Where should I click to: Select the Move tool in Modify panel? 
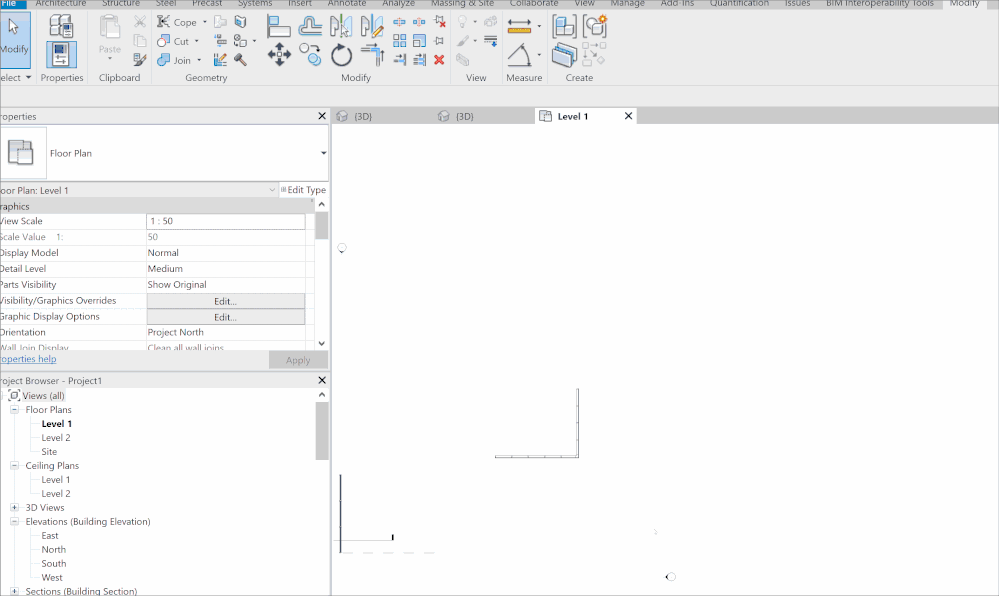point(279,55)
